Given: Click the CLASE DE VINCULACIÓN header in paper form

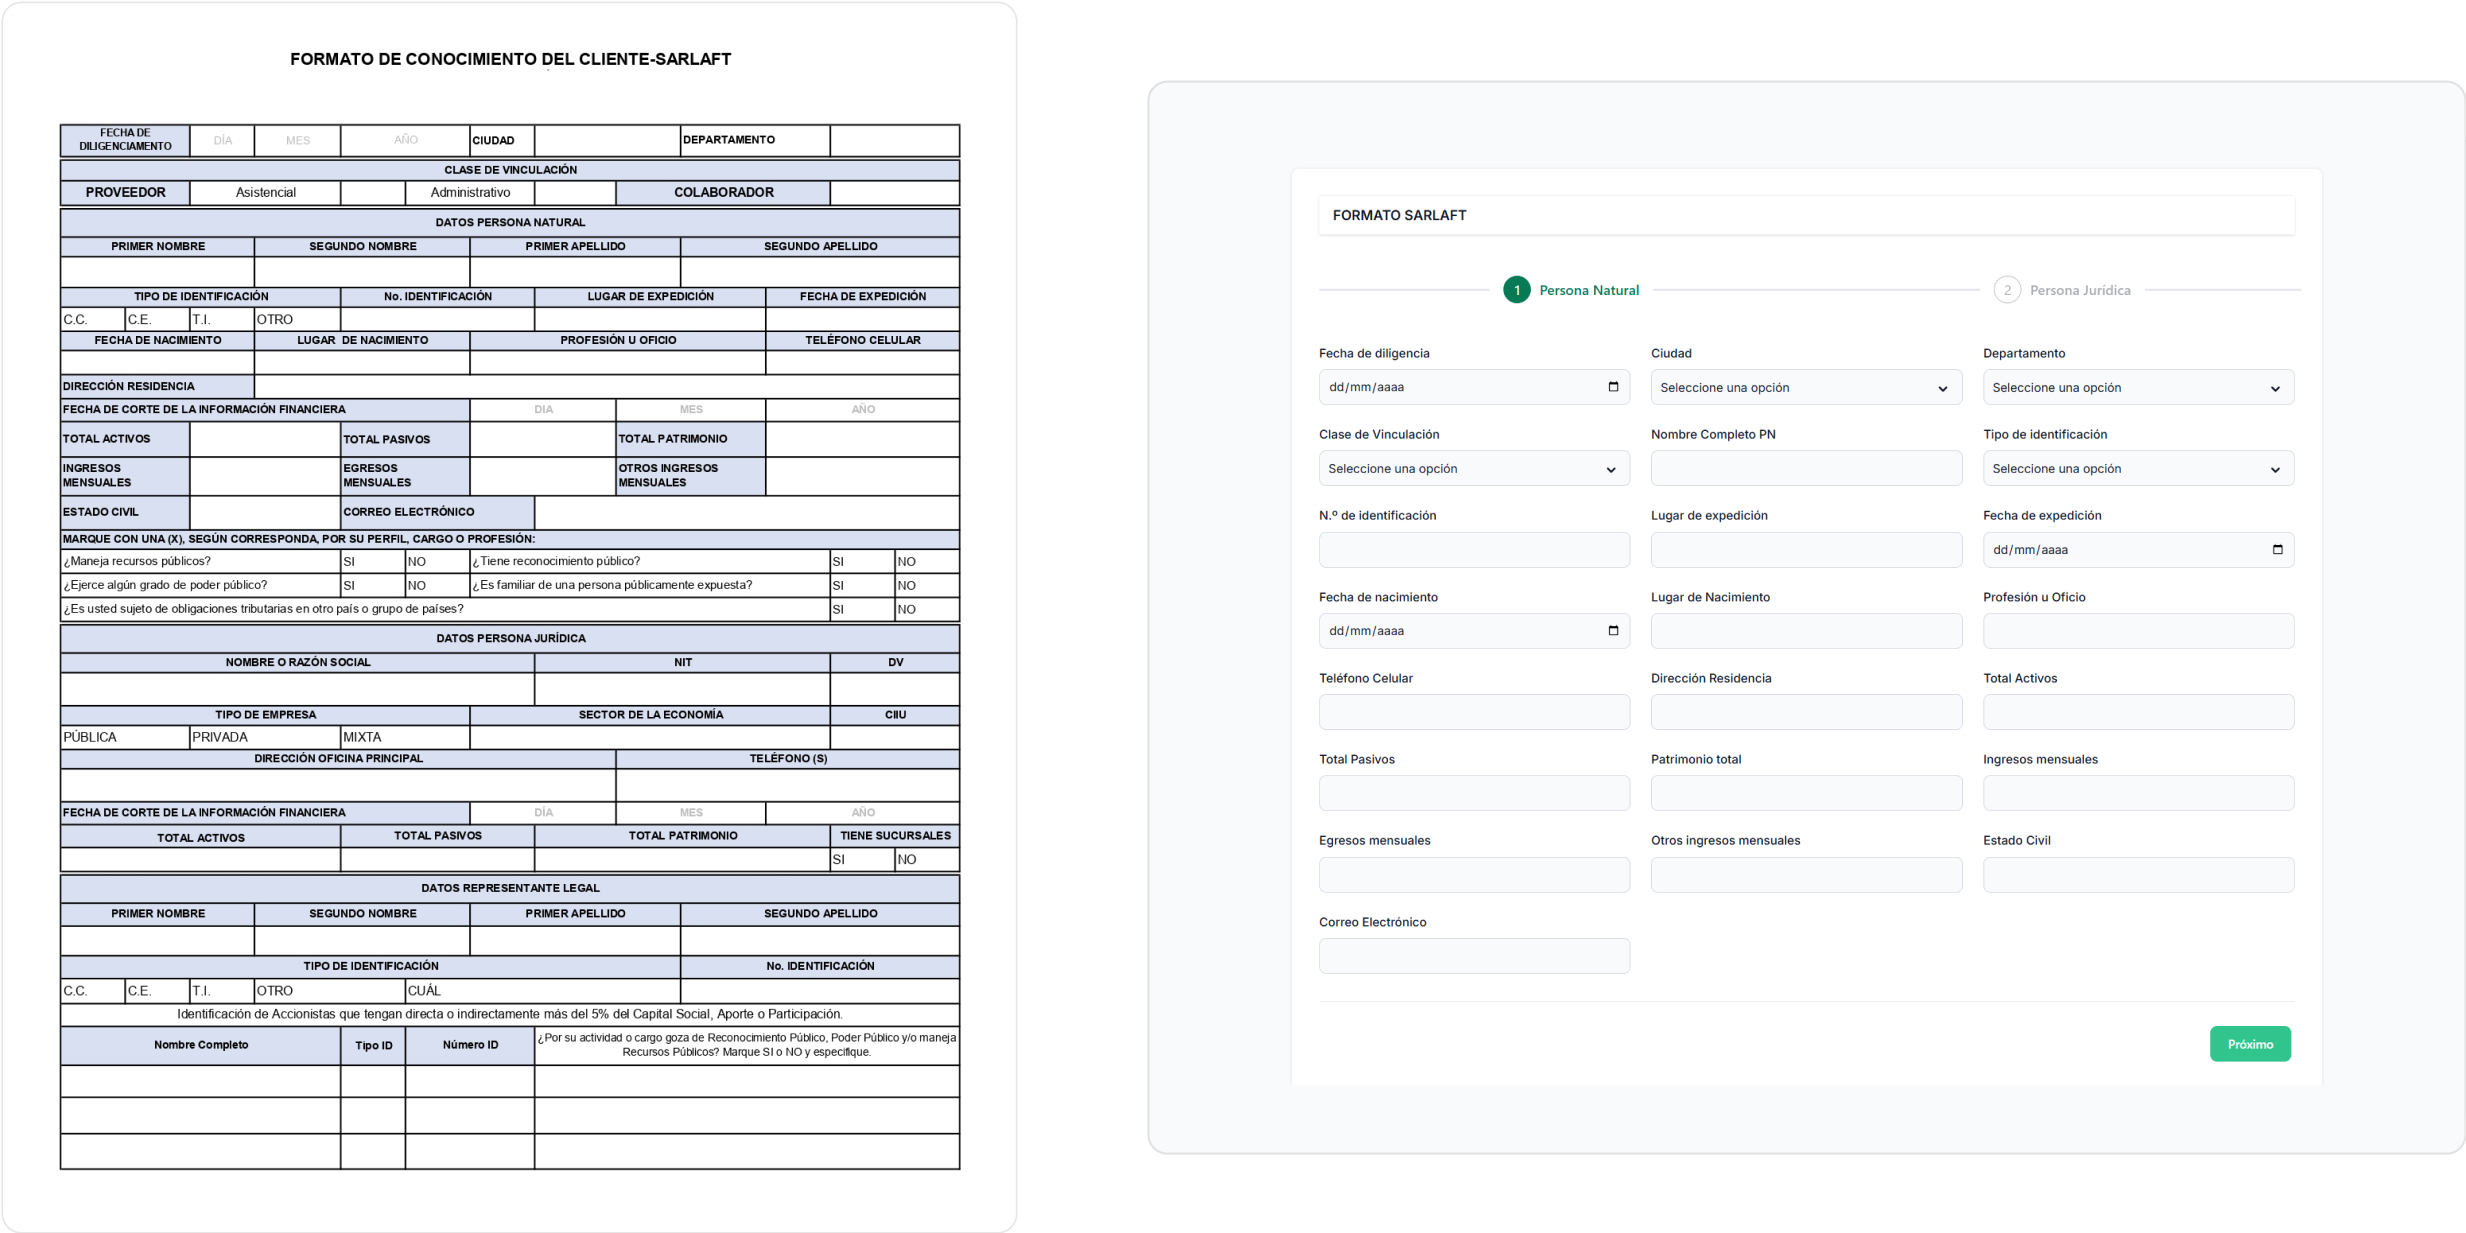Looking at the screenshot, I should pos(510,170).
